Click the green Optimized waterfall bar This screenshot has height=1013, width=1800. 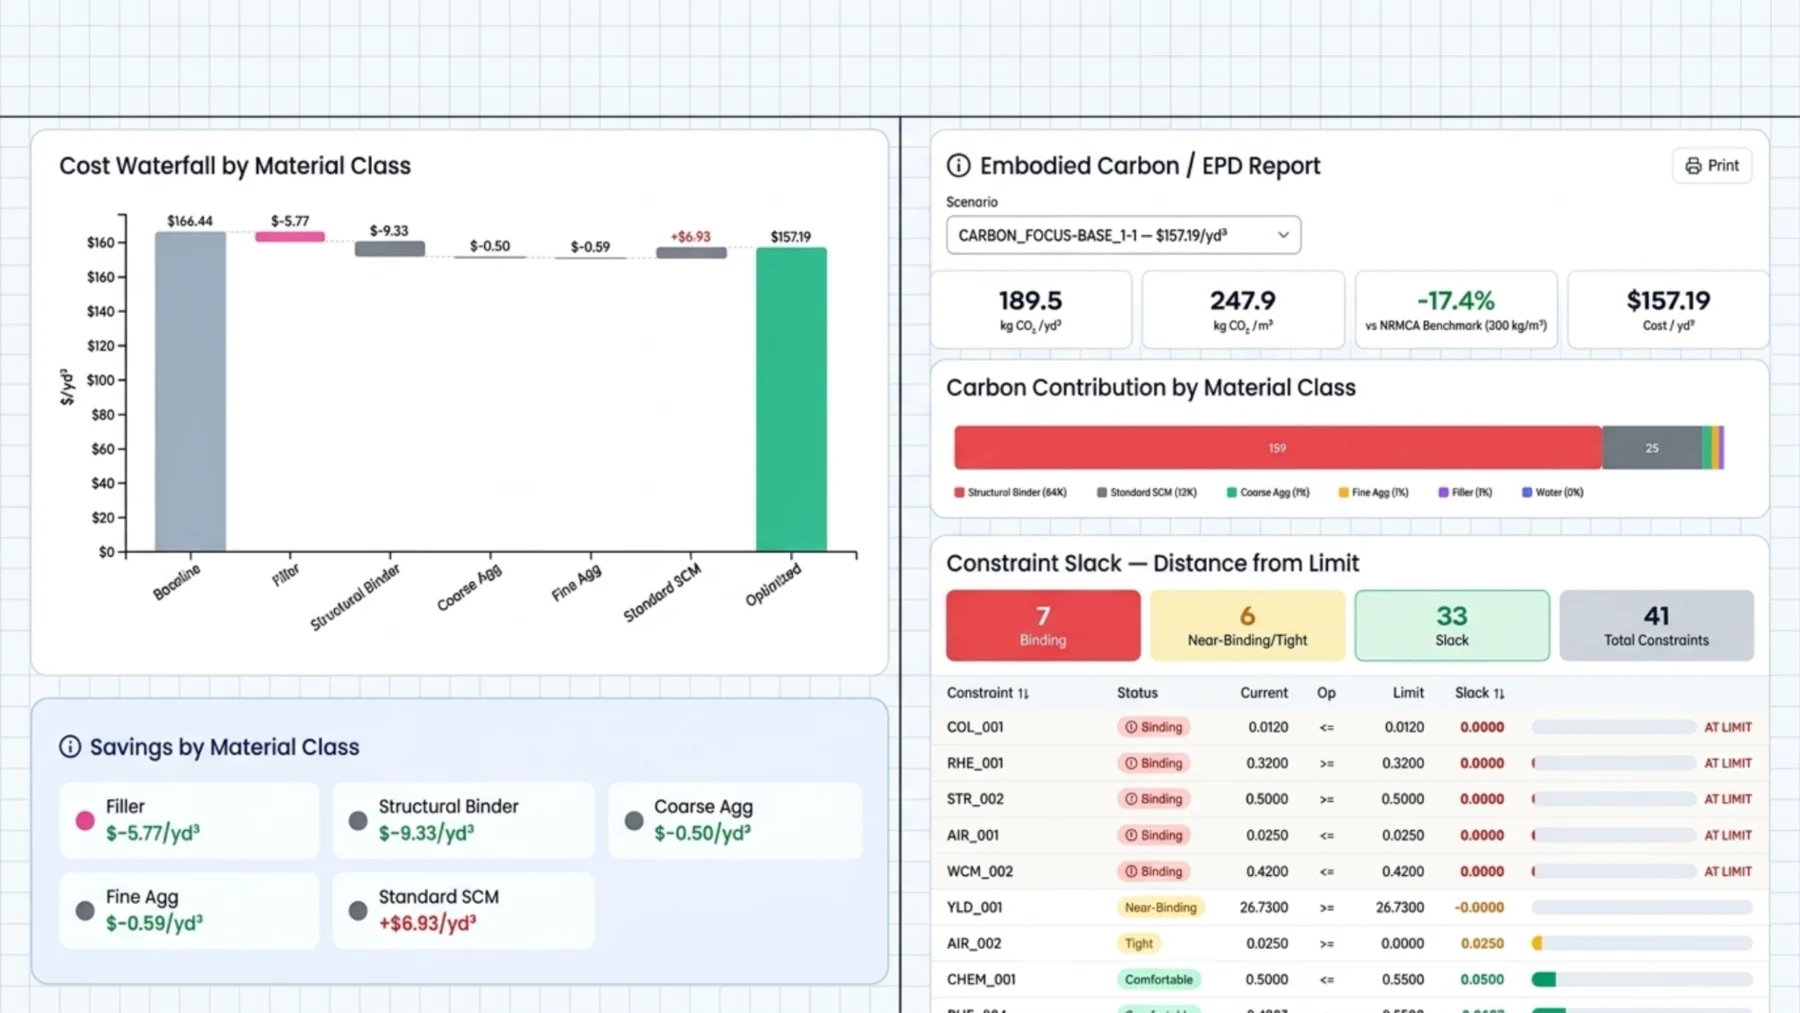click(791, 399)
